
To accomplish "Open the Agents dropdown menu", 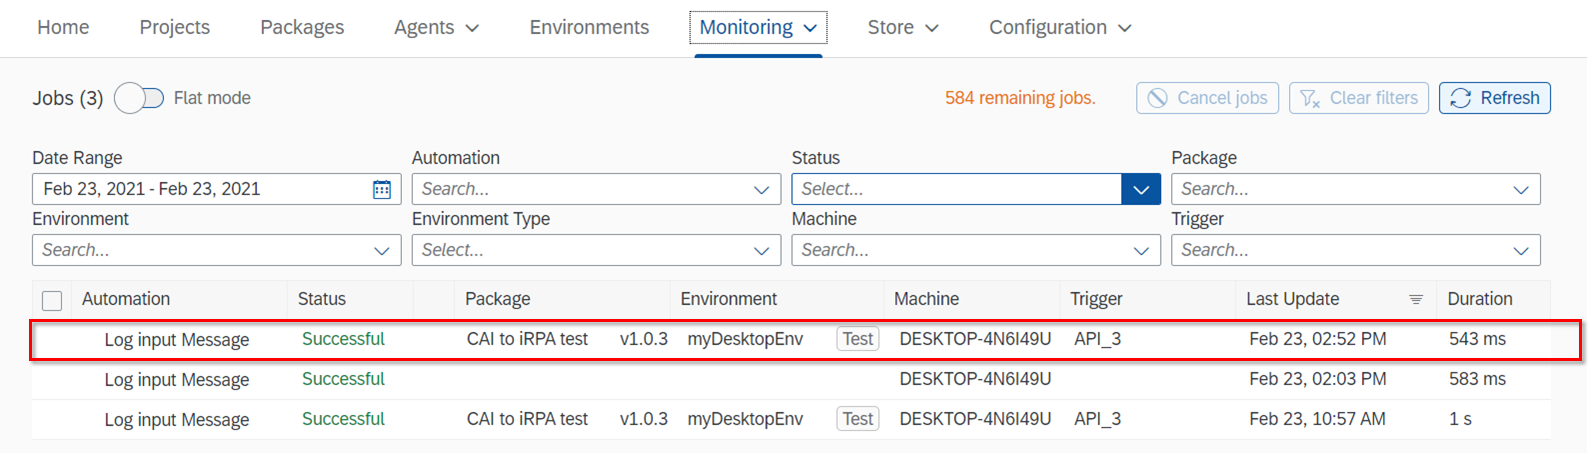I will point(436,28).
